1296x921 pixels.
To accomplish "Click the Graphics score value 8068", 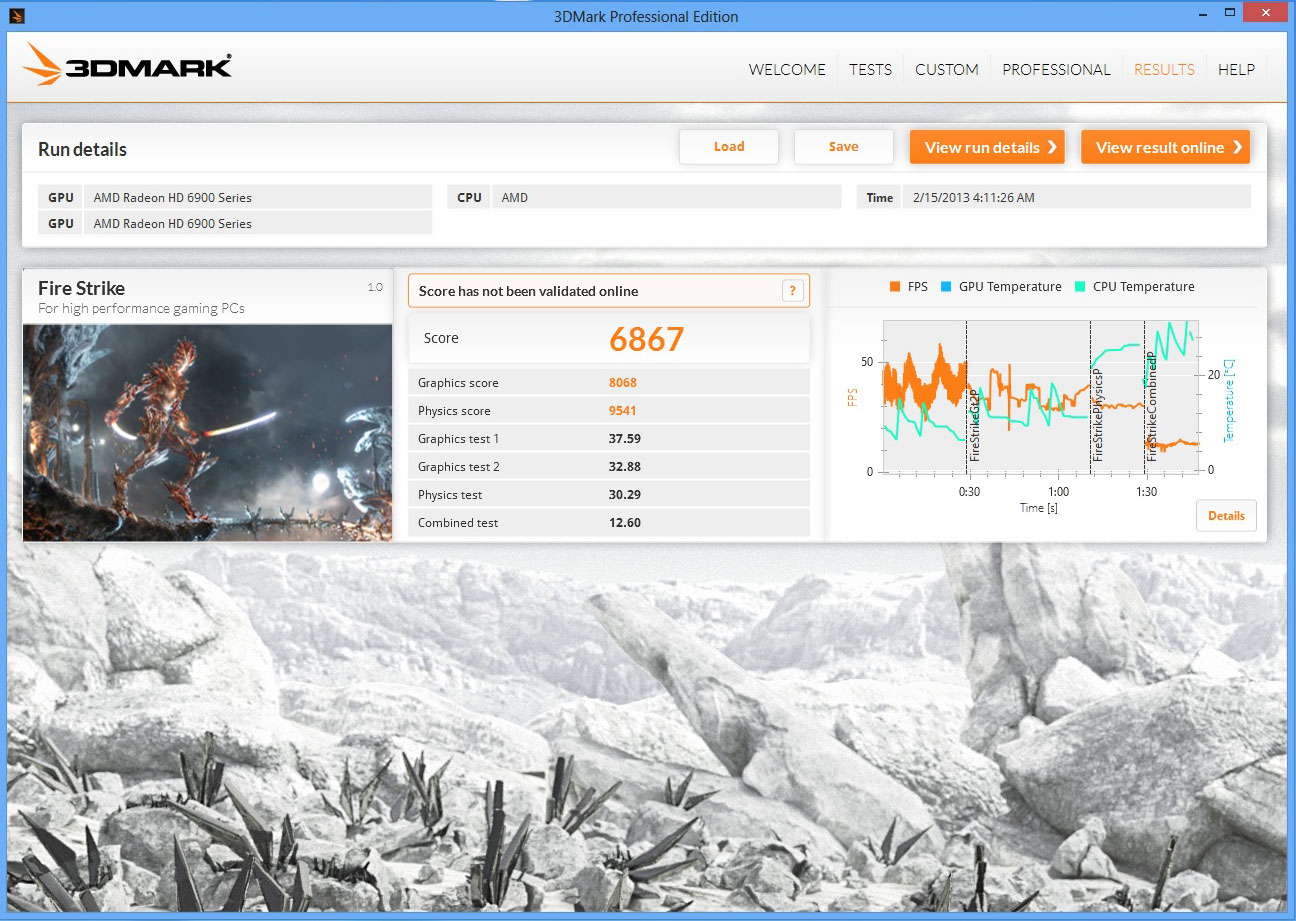I will (x=622, y=383).
